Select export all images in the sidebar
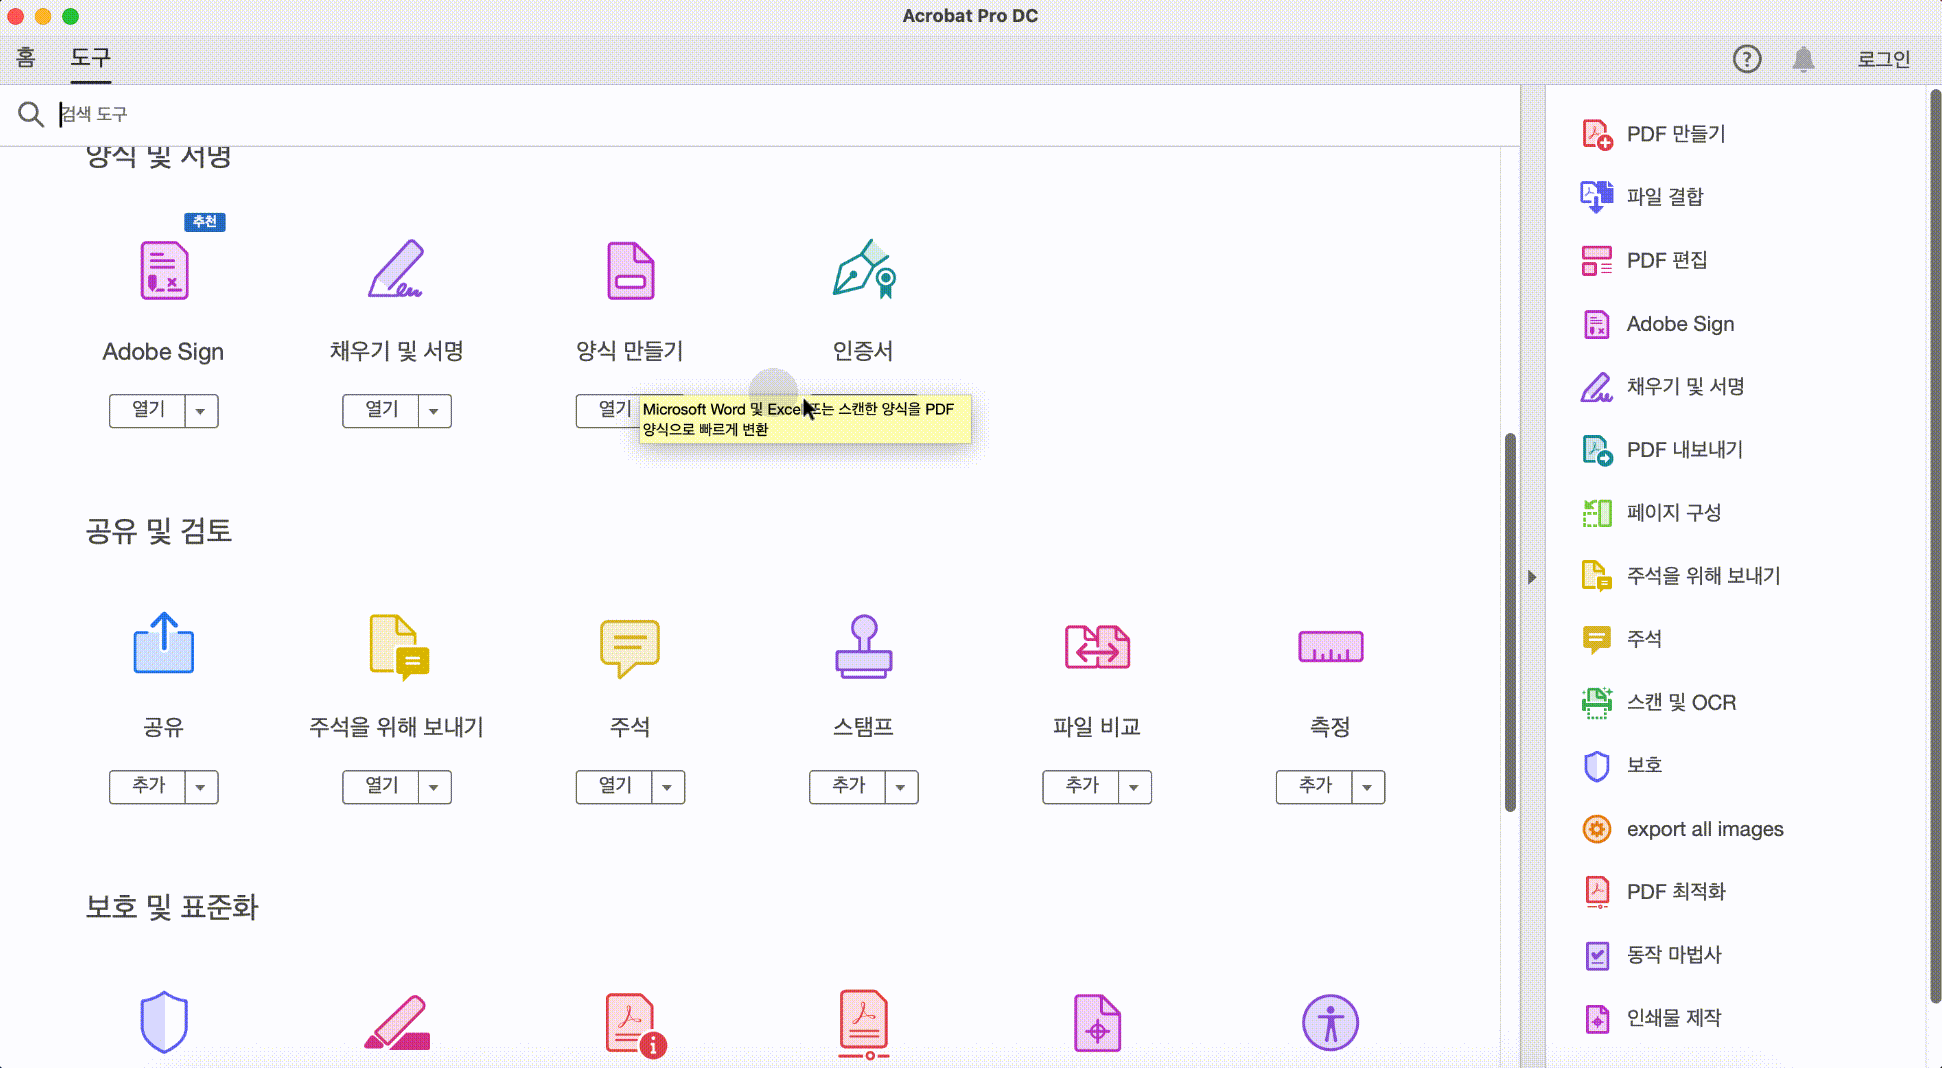The height and width of the screenshot is (1068, 1942). click(x=1682, y=829)
